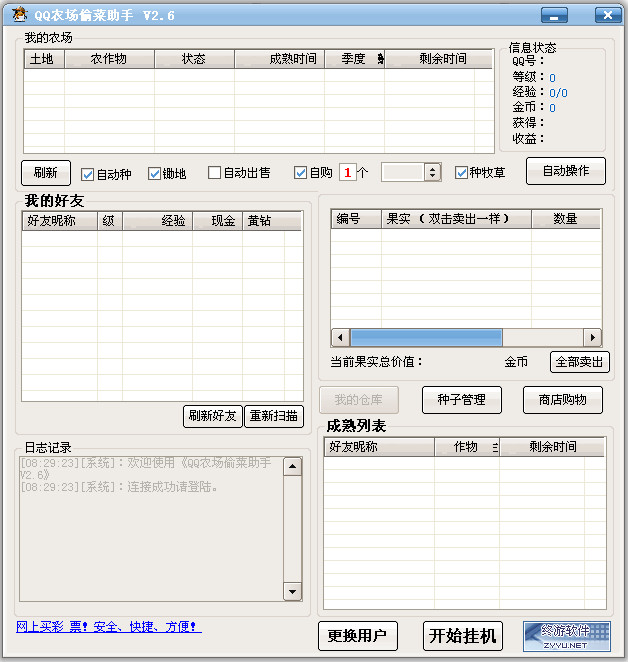Sort by the 农作物 column header
This screenshot has width=628, height=662.
pos(109,59)
